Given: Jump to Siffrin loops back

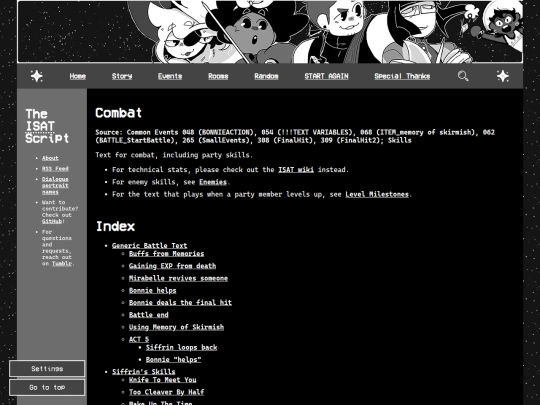Looking at the screenshot, I should pyautogui.click(x=181, y=347).
